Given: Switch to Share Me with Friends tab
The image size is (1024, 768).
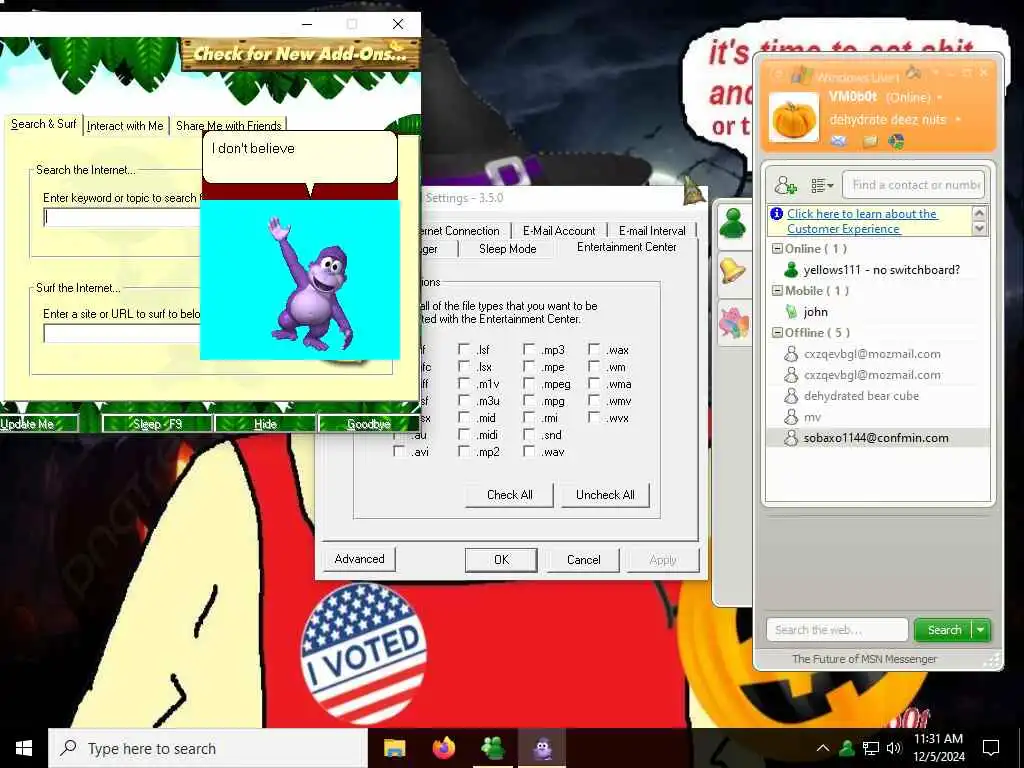Looking at the screenshot, I should point(229,125).
